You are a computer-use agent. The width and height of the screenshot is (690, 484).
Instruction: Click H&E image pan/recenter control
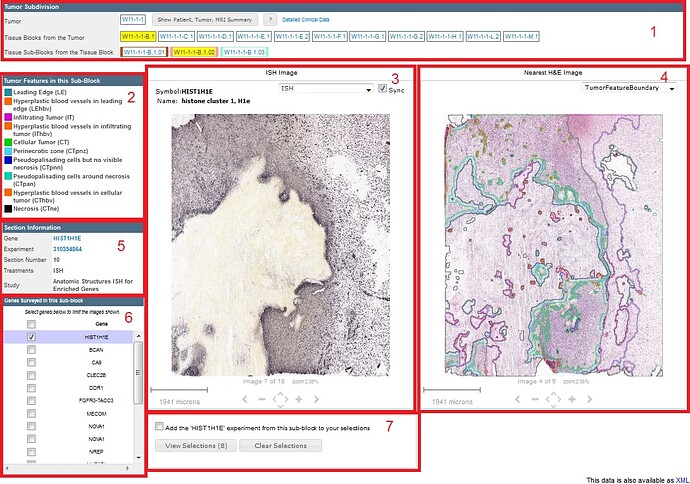click(x=553, y=399)
